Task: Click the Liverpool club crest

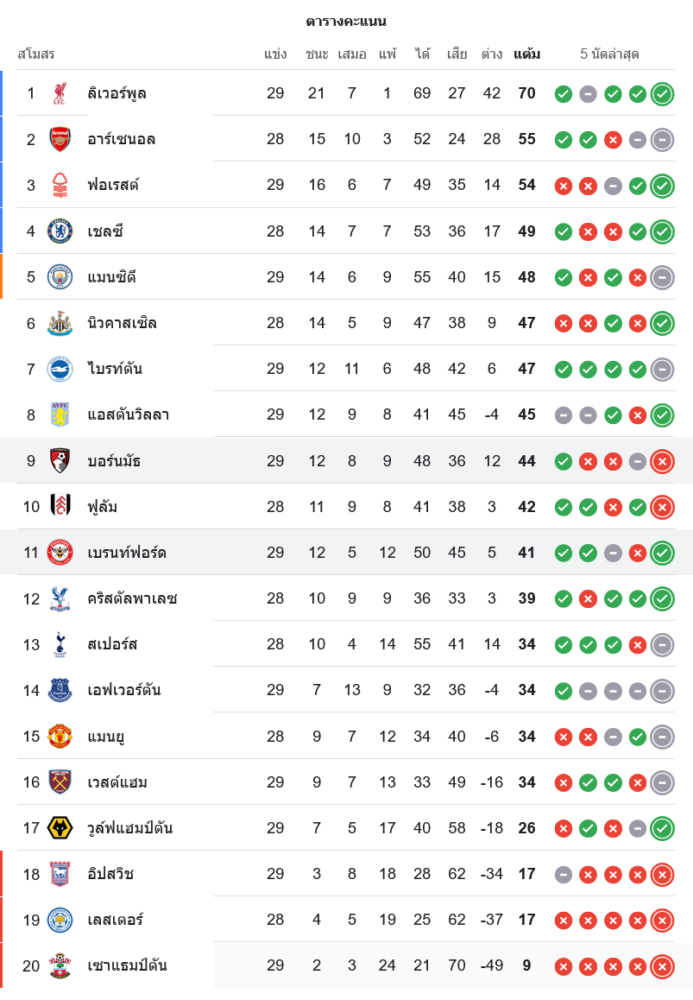Action: [x=60, y=93]
